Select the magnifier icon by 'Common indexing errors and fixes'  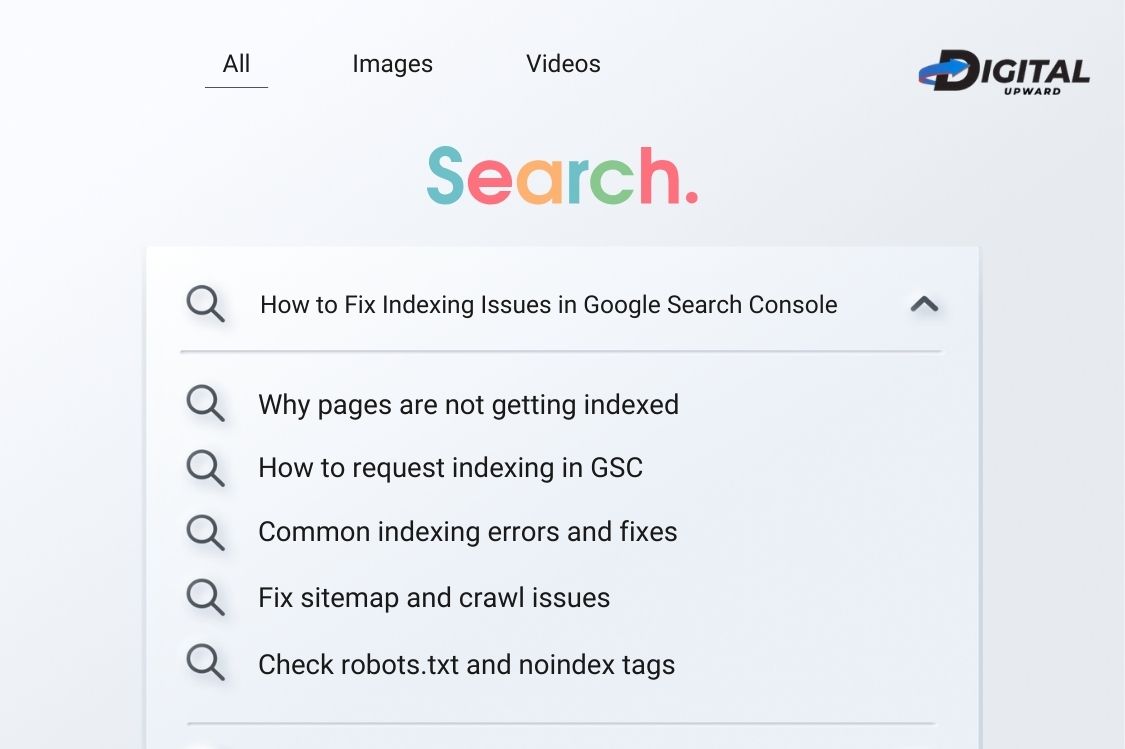tap(205, 531)
